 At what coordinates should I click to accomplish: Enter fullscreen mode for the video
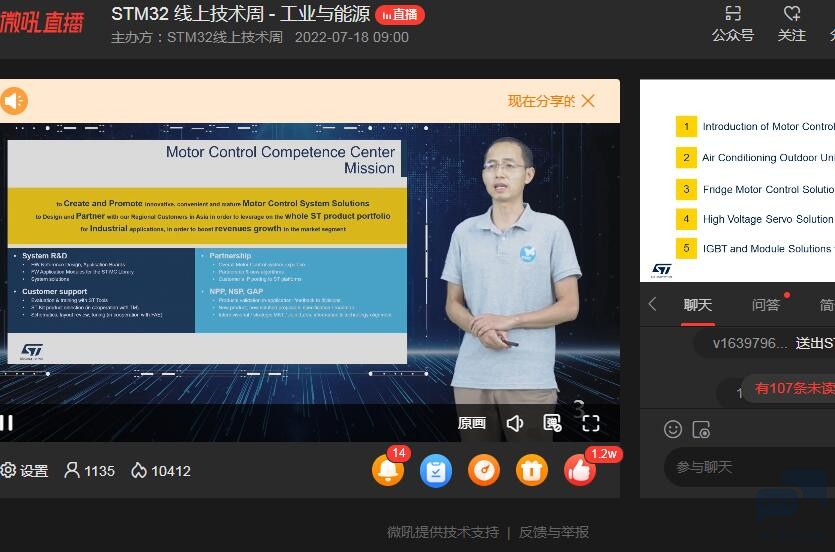click(x=591, y=423)
